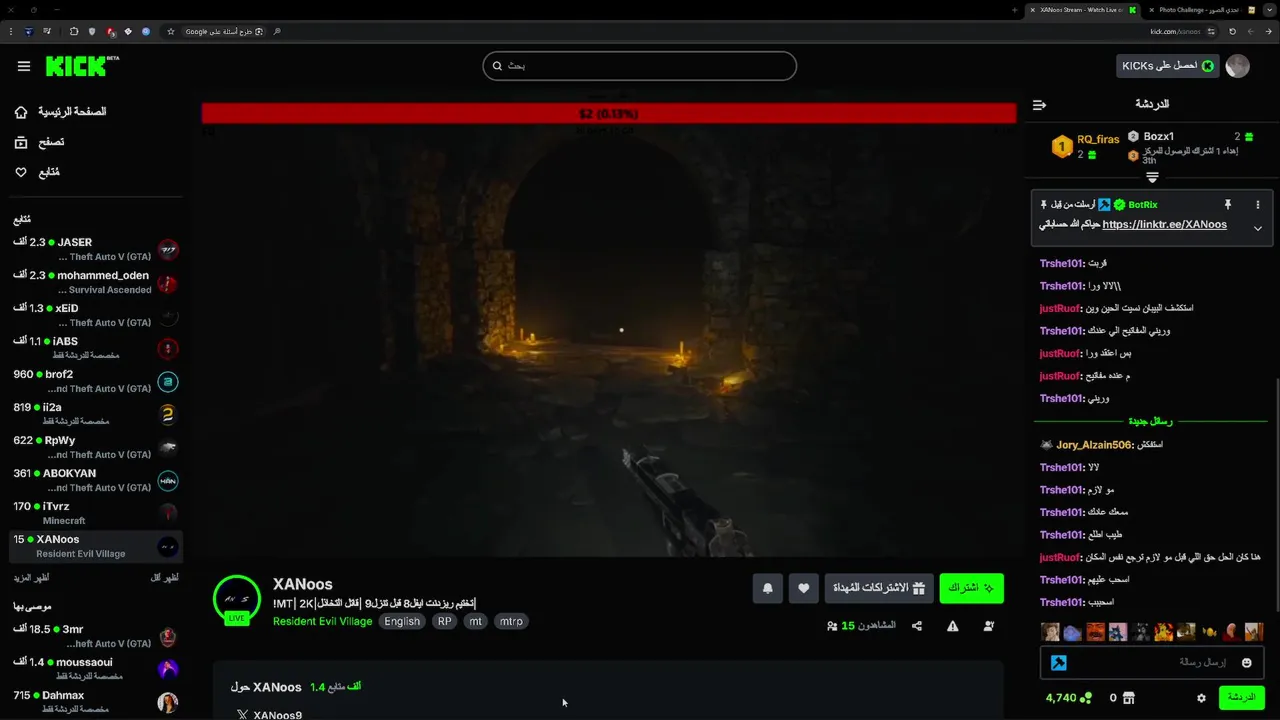Click the search field in the Kick header
This screenshot has height=720, width=1280.
point(639,66)
